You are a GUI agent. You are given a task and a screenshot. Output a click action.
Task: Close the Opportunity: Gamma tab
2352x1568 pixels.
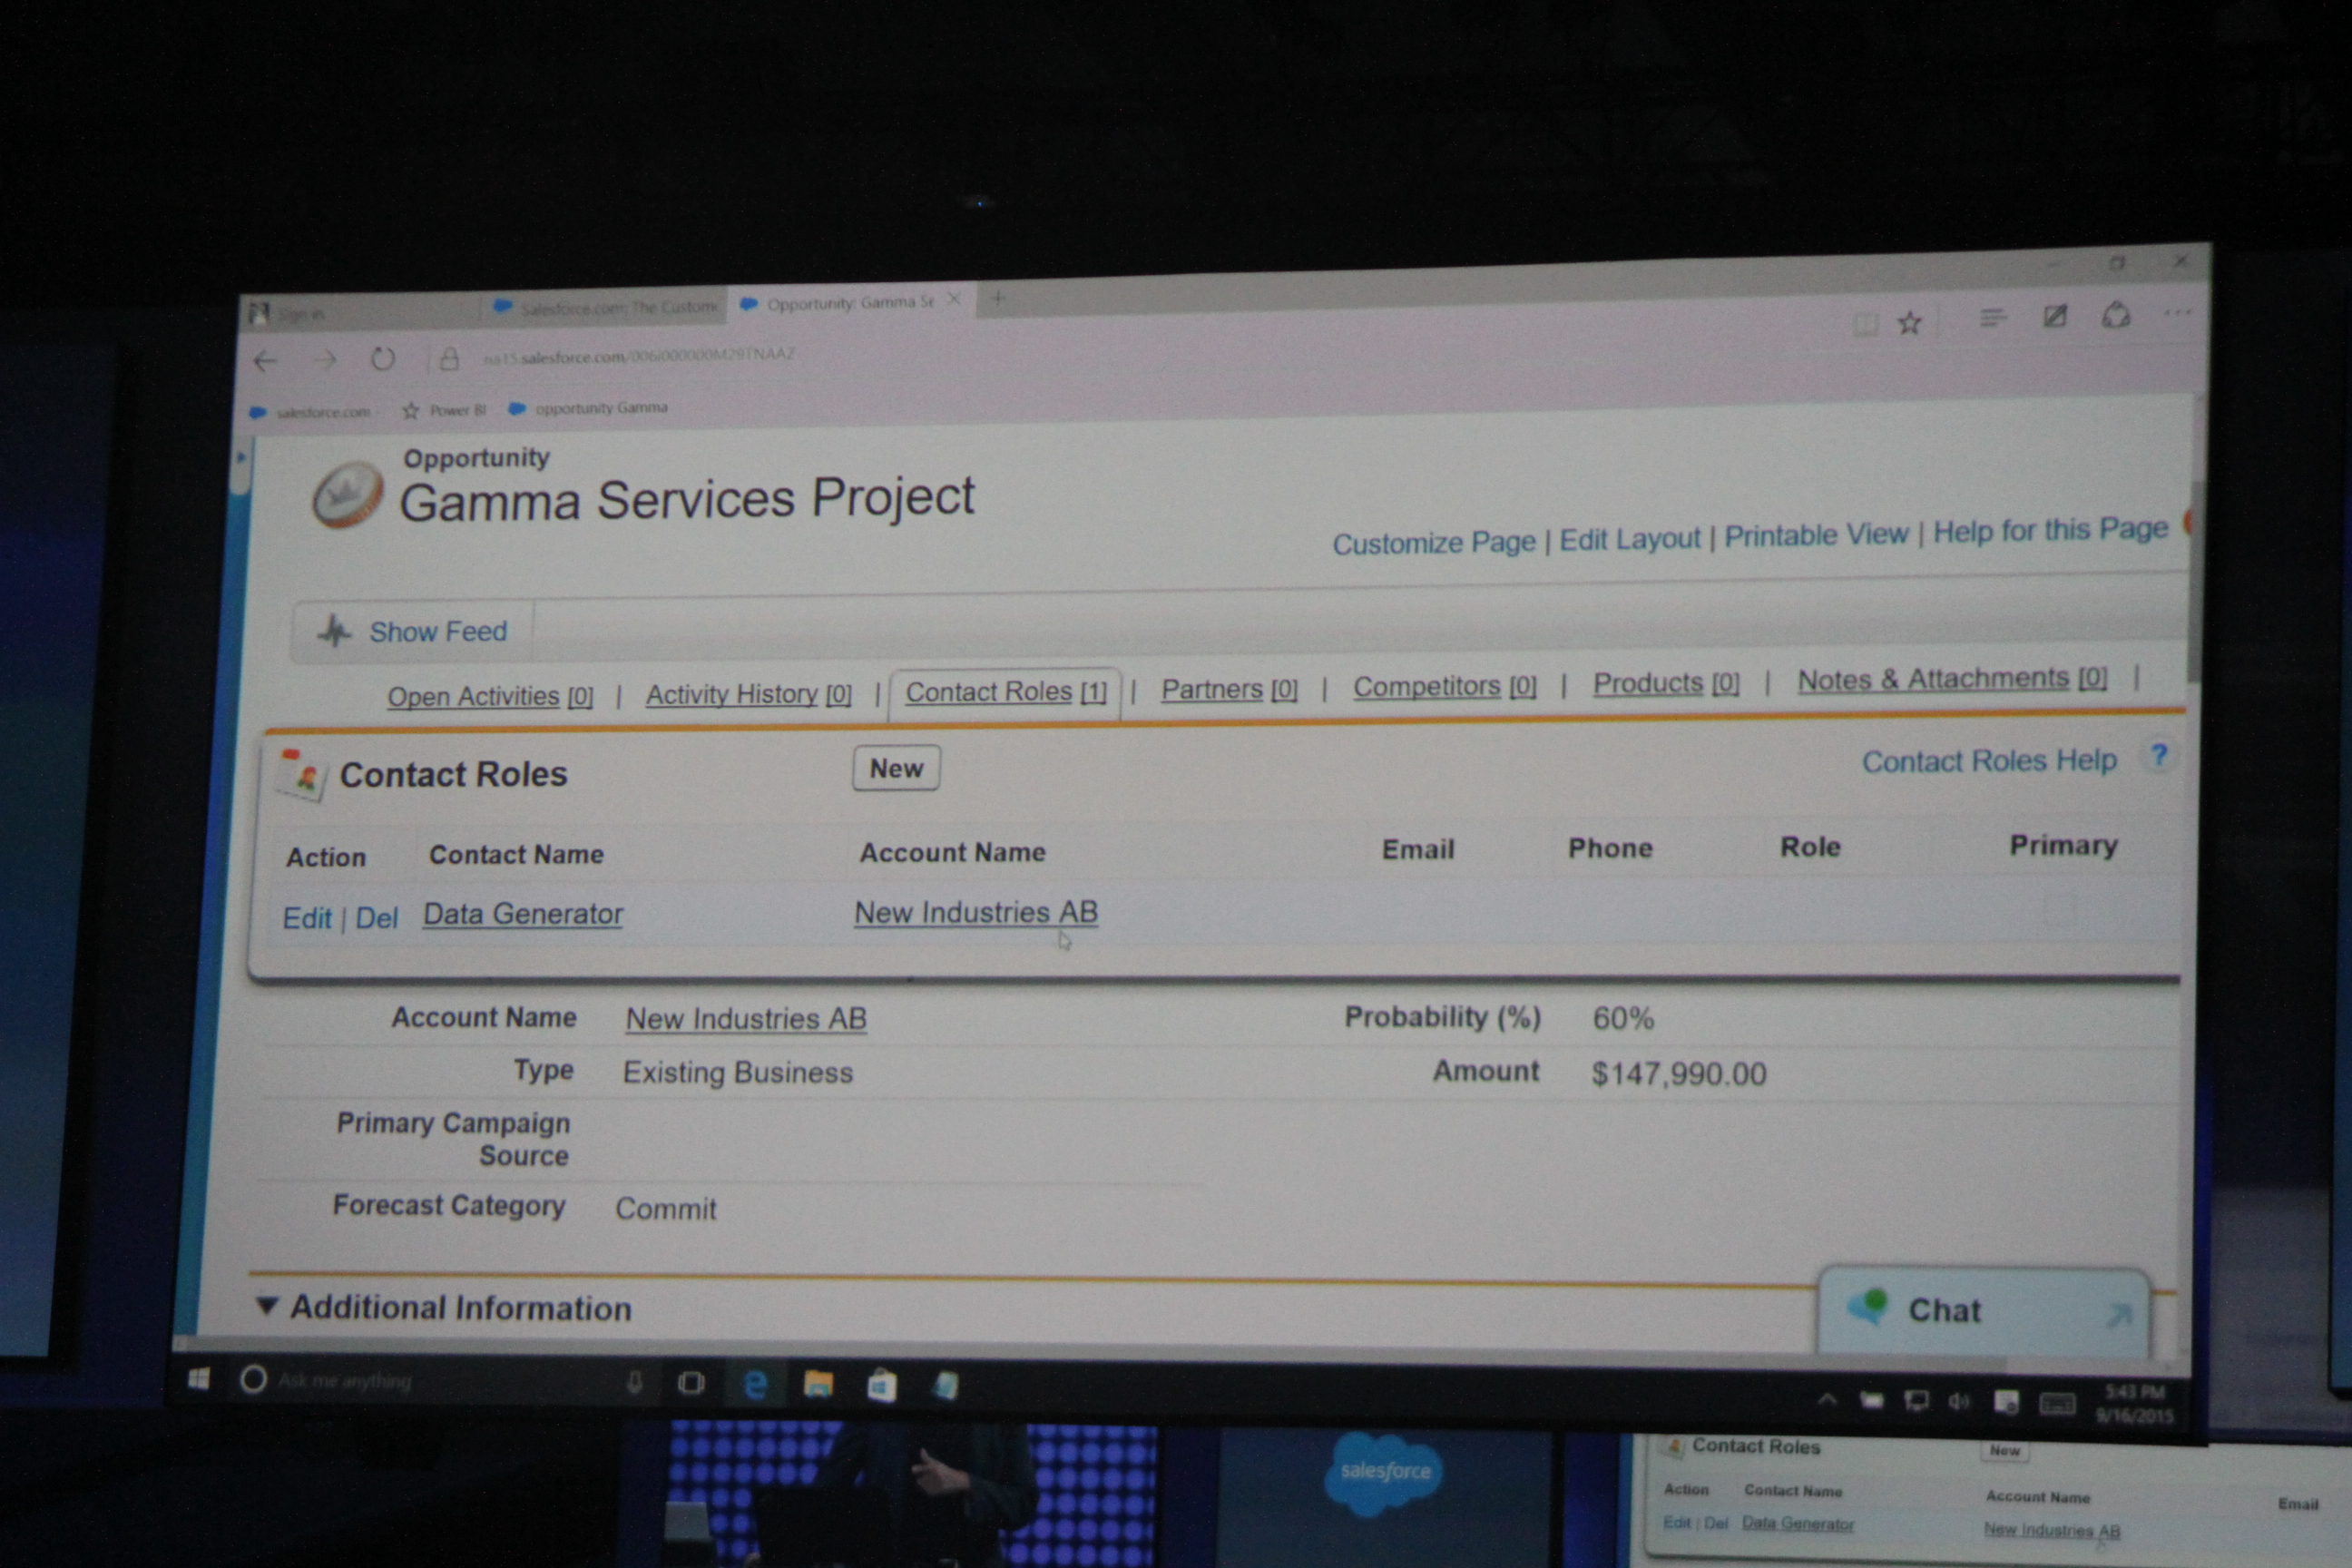(x=954, y=299)
